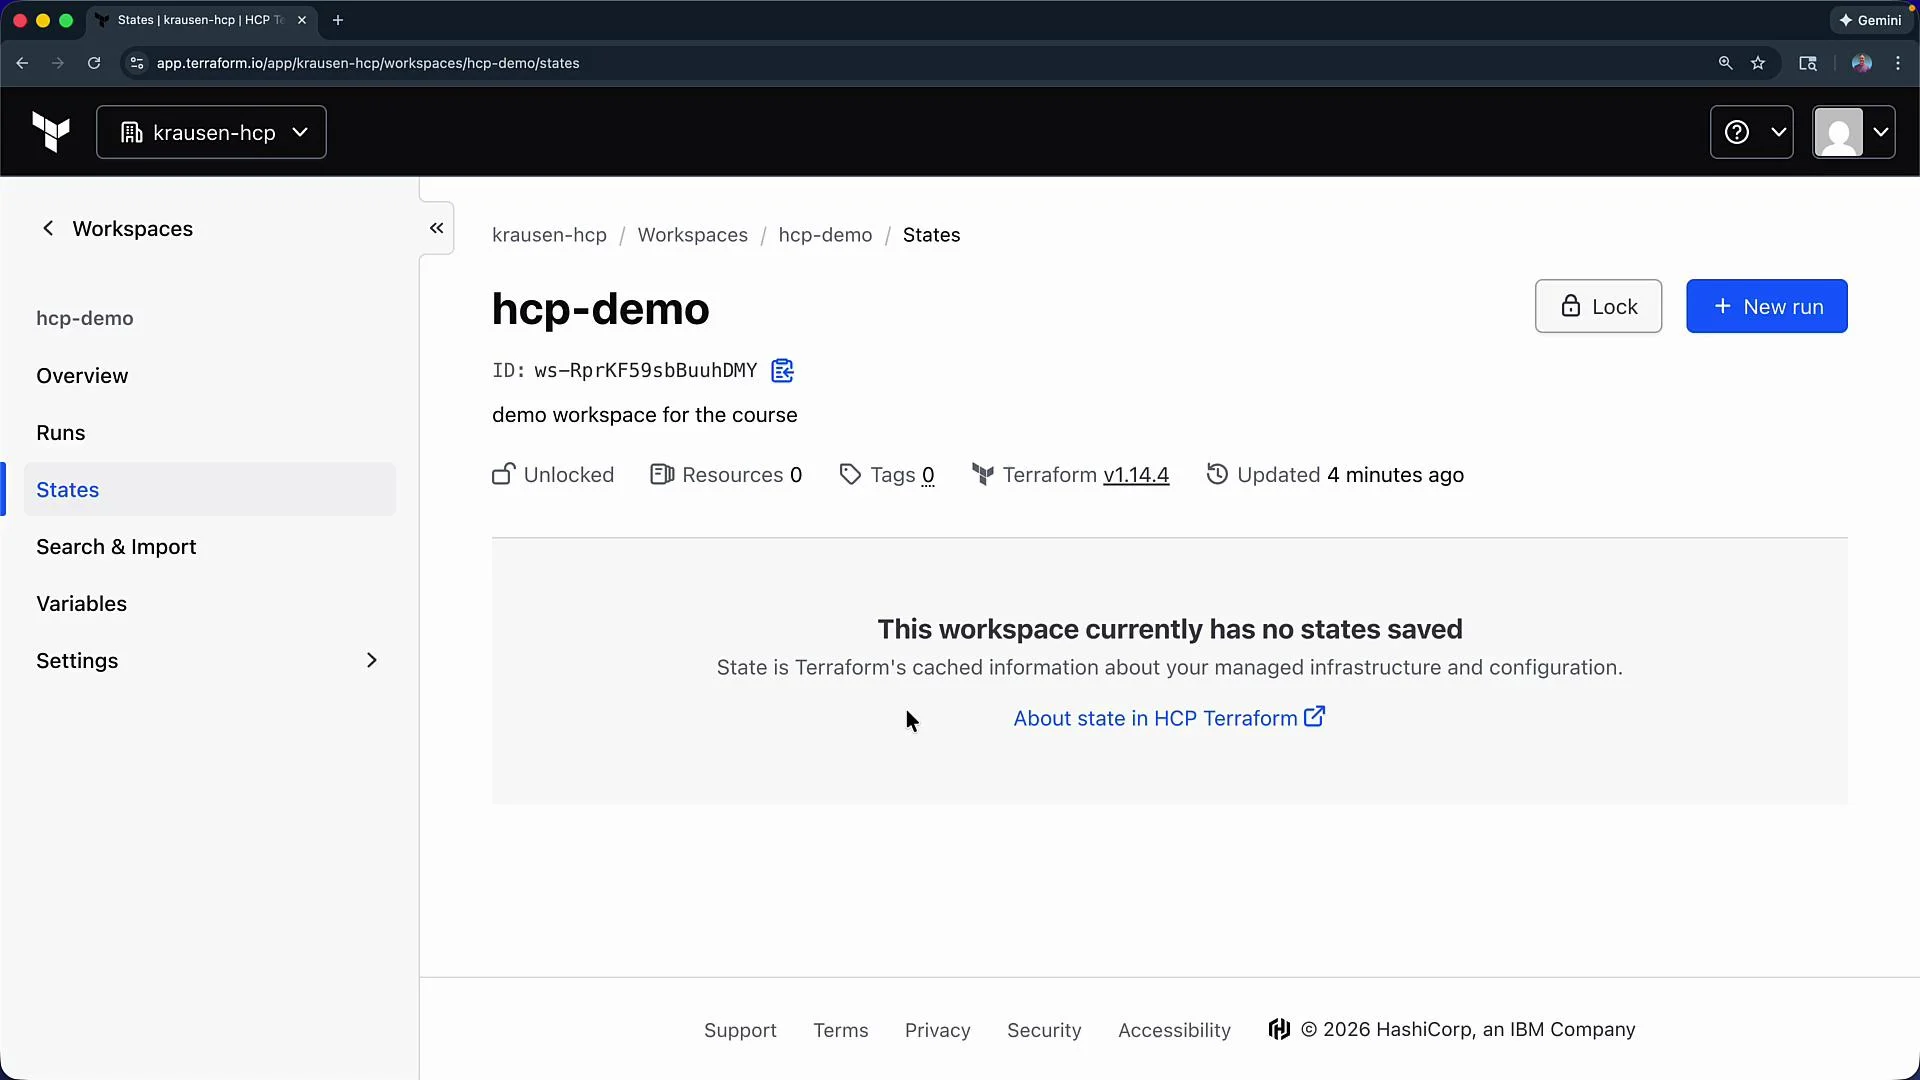1920x1080 pixels.
Task: Bookmark this page with star icon
Action: tap(1758, 63)
